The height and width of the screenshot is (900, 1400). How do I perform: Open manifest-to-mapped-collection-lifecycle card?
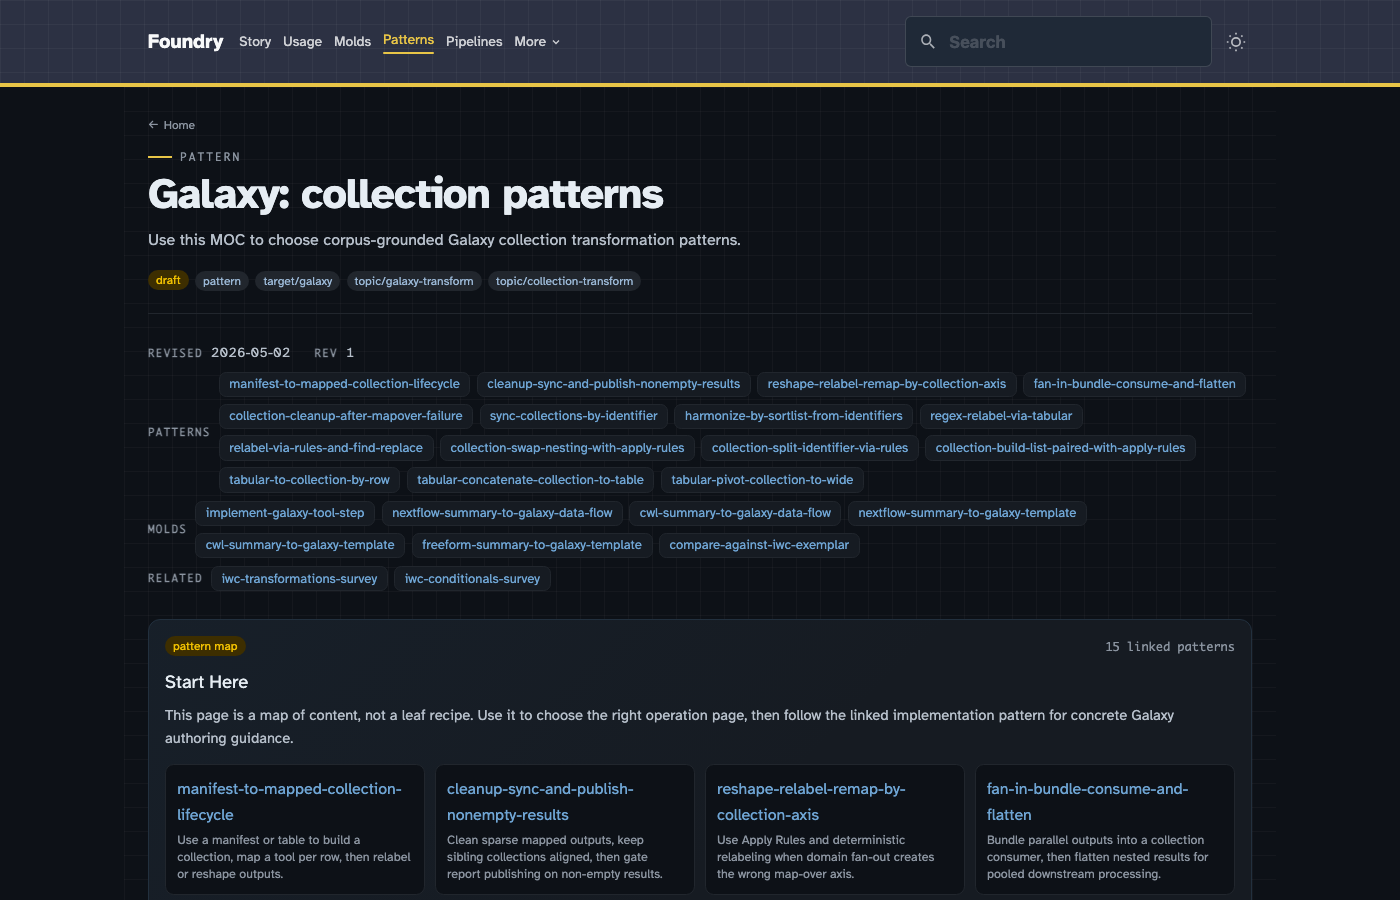coord(295,830)
